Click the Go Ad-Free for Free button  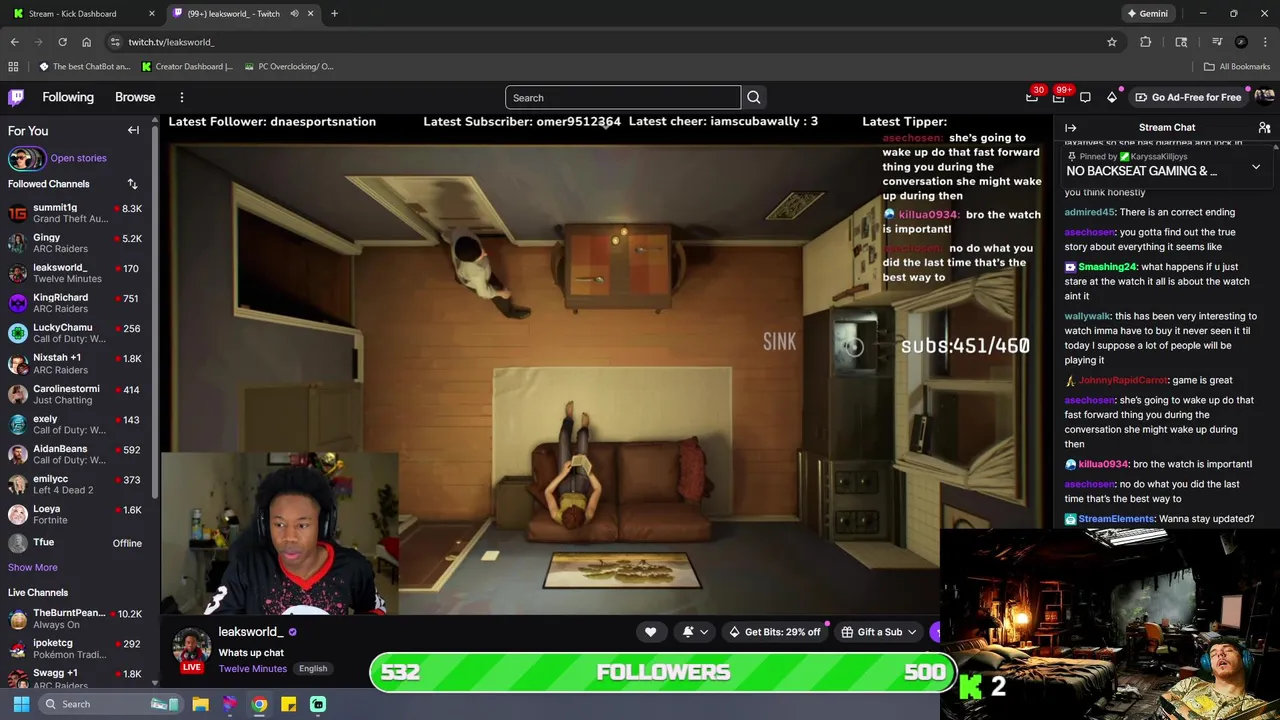[x=1188, y=97]
